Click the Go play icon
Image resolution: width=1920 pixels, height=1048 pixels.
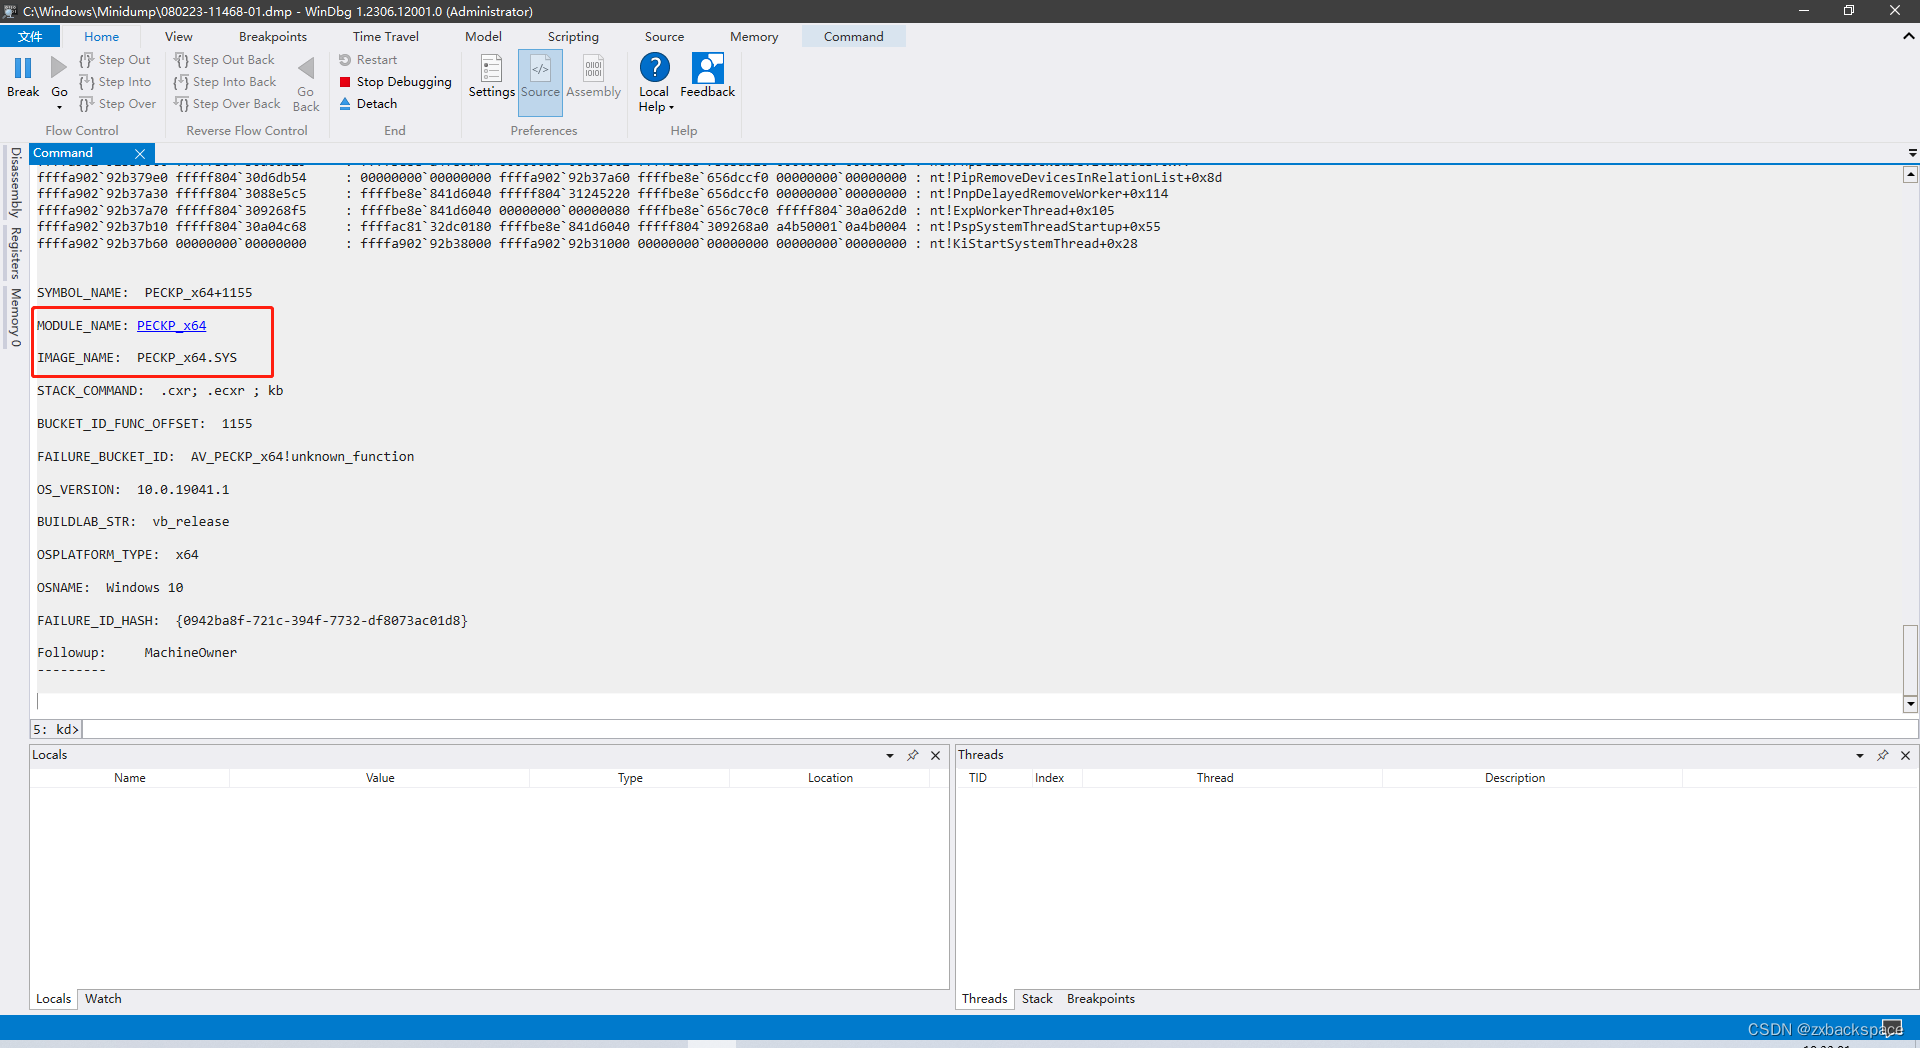point(59,68)
